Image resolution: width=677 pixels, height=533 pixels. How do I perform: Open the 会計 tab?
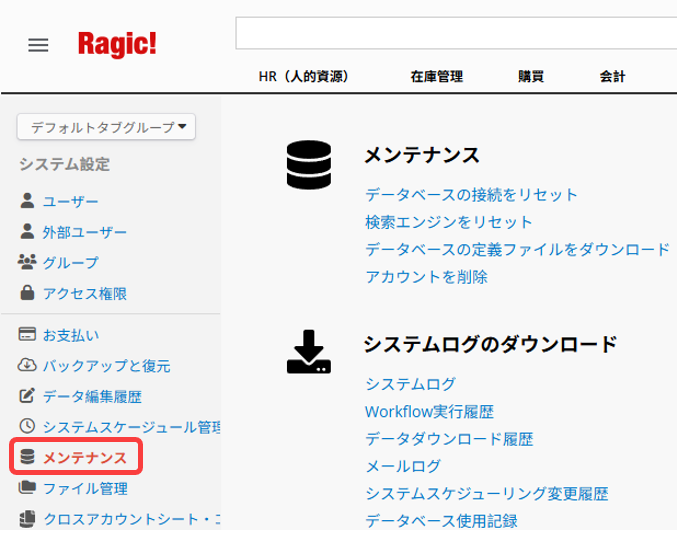[x=612, y=76]
